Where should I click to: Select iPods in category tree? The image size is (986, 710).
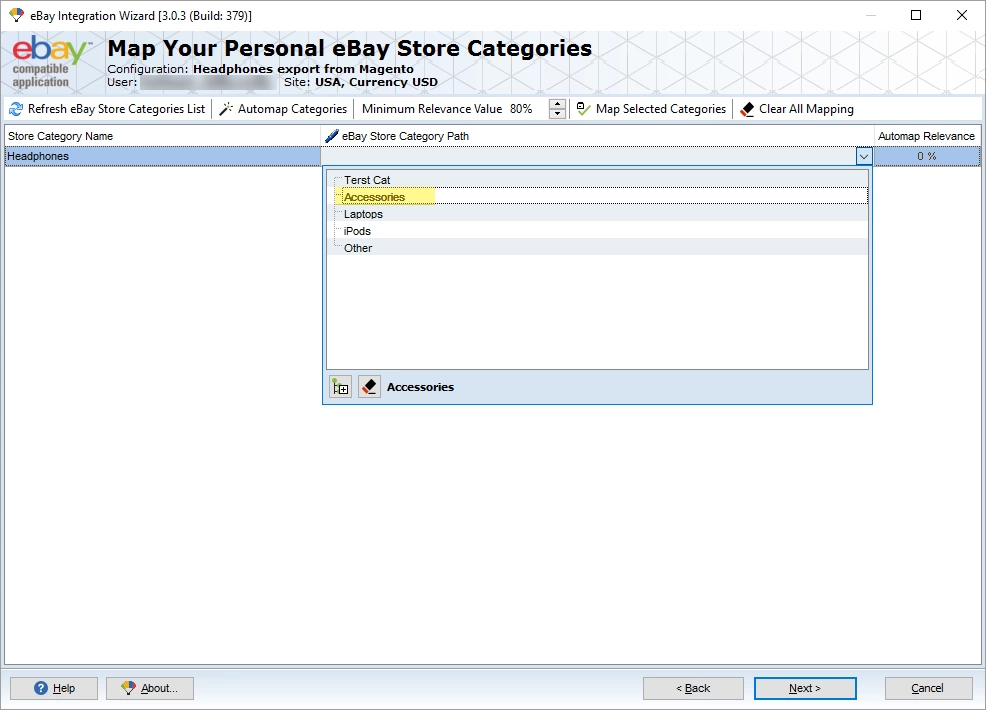tap(357, 231)
